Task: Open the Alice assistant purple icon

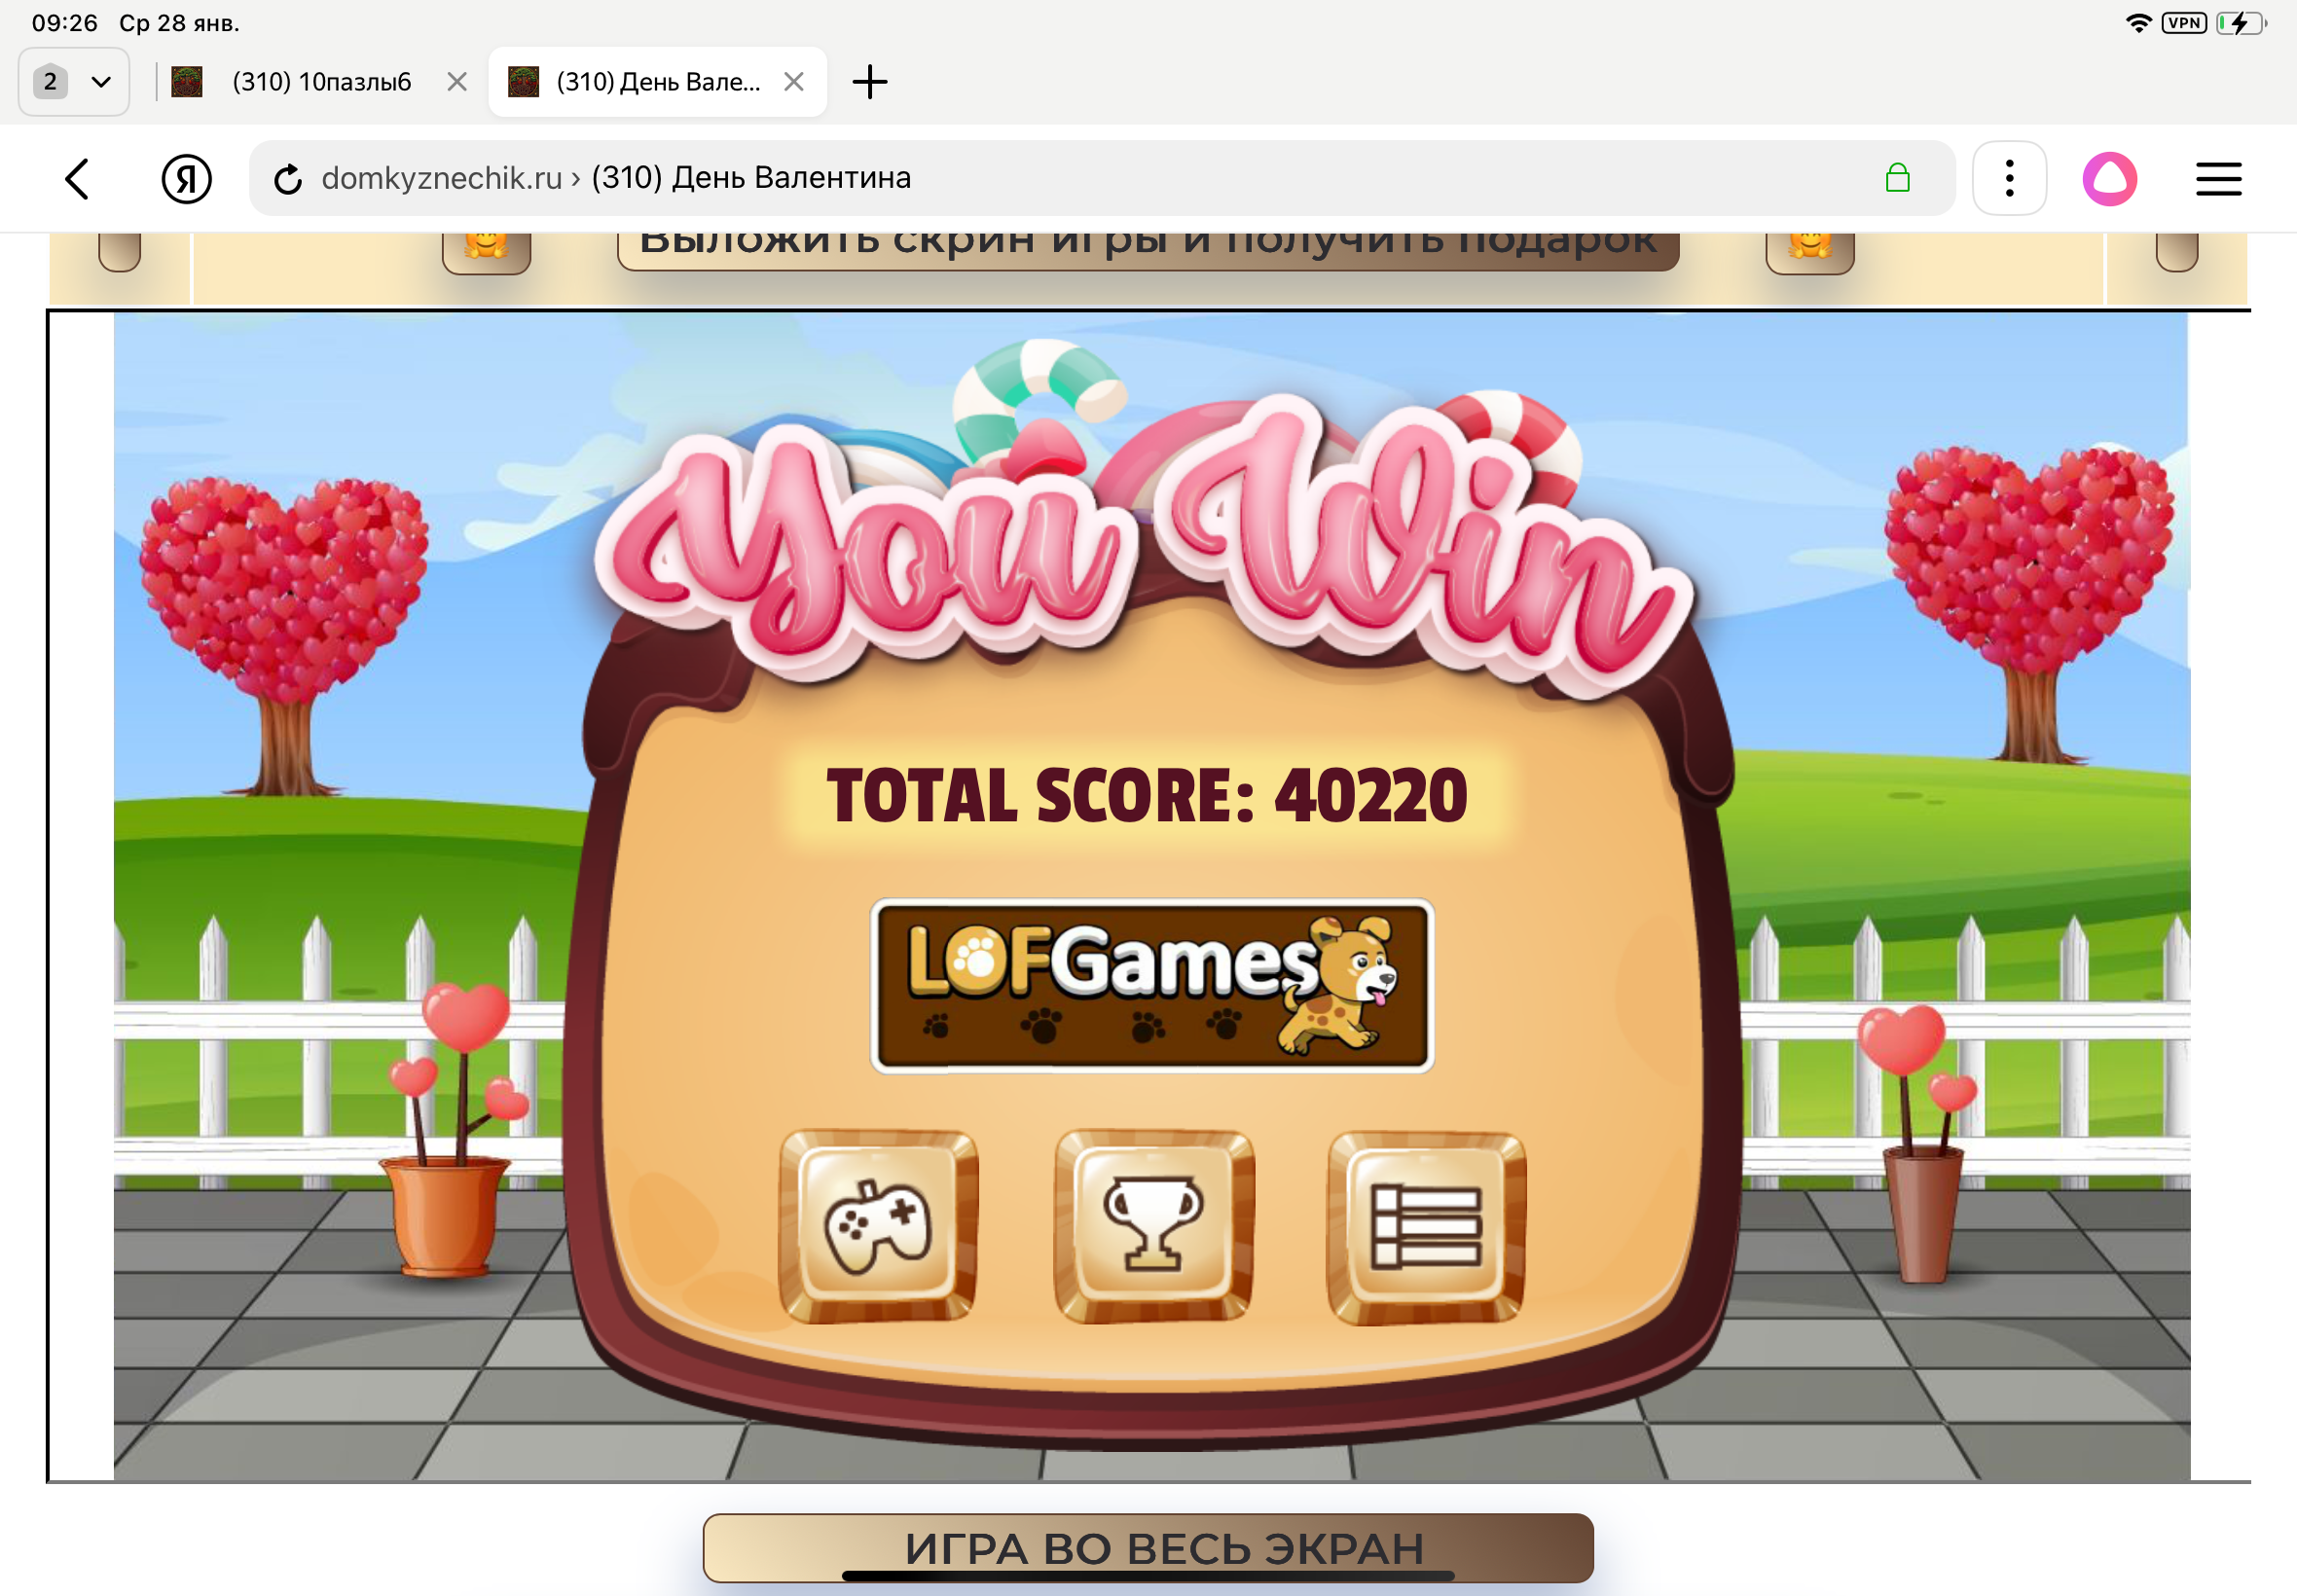Action: (x=2109, y=179)
